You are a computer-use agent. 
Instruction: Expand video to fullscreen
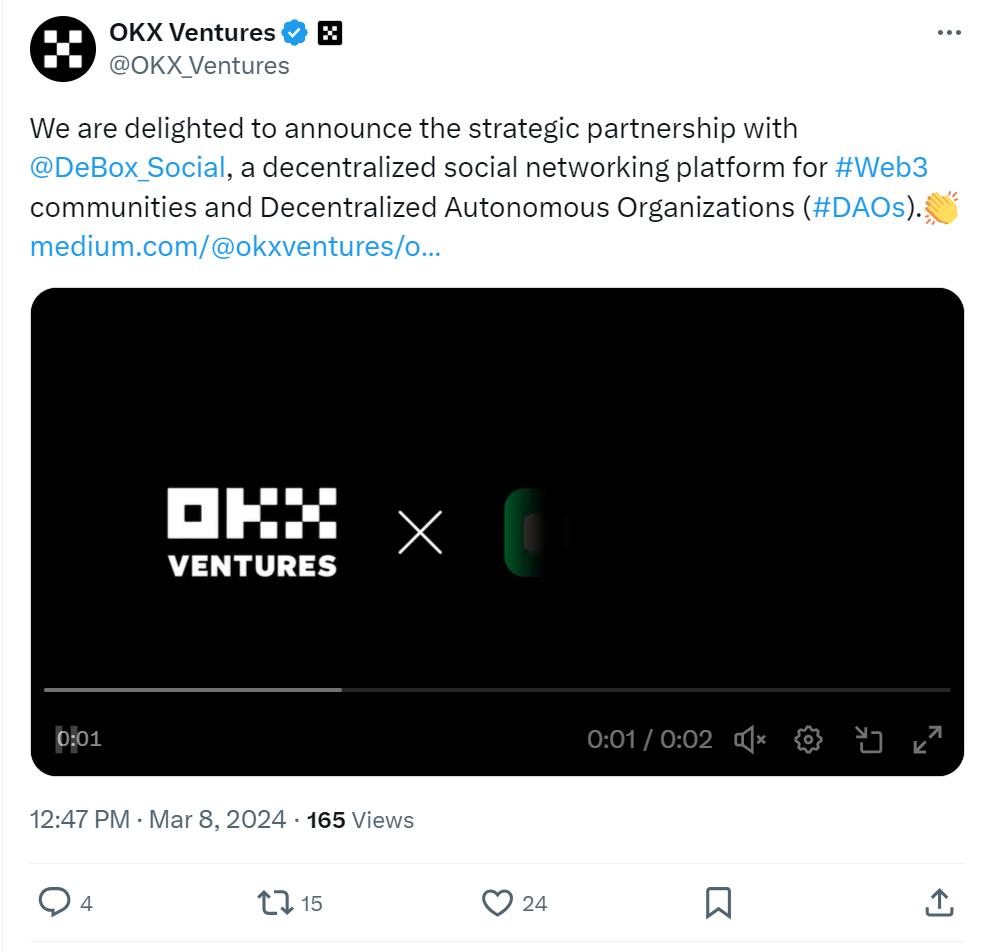click(x=928, y=740)
